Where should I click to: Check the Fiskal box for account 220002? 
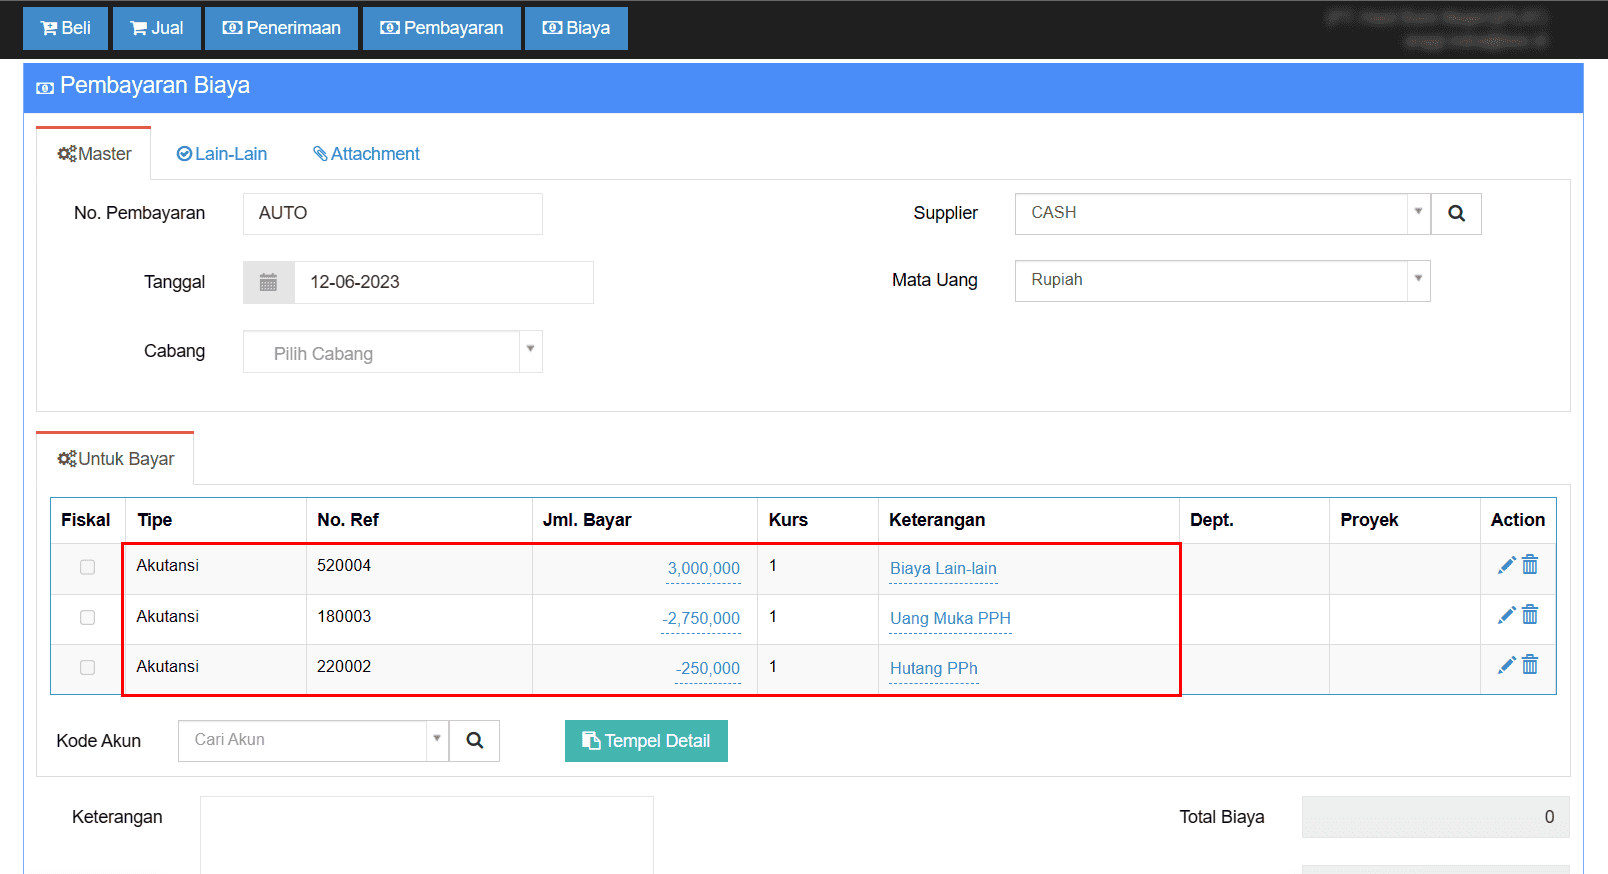pyautogui.click(x=88, y=667)
